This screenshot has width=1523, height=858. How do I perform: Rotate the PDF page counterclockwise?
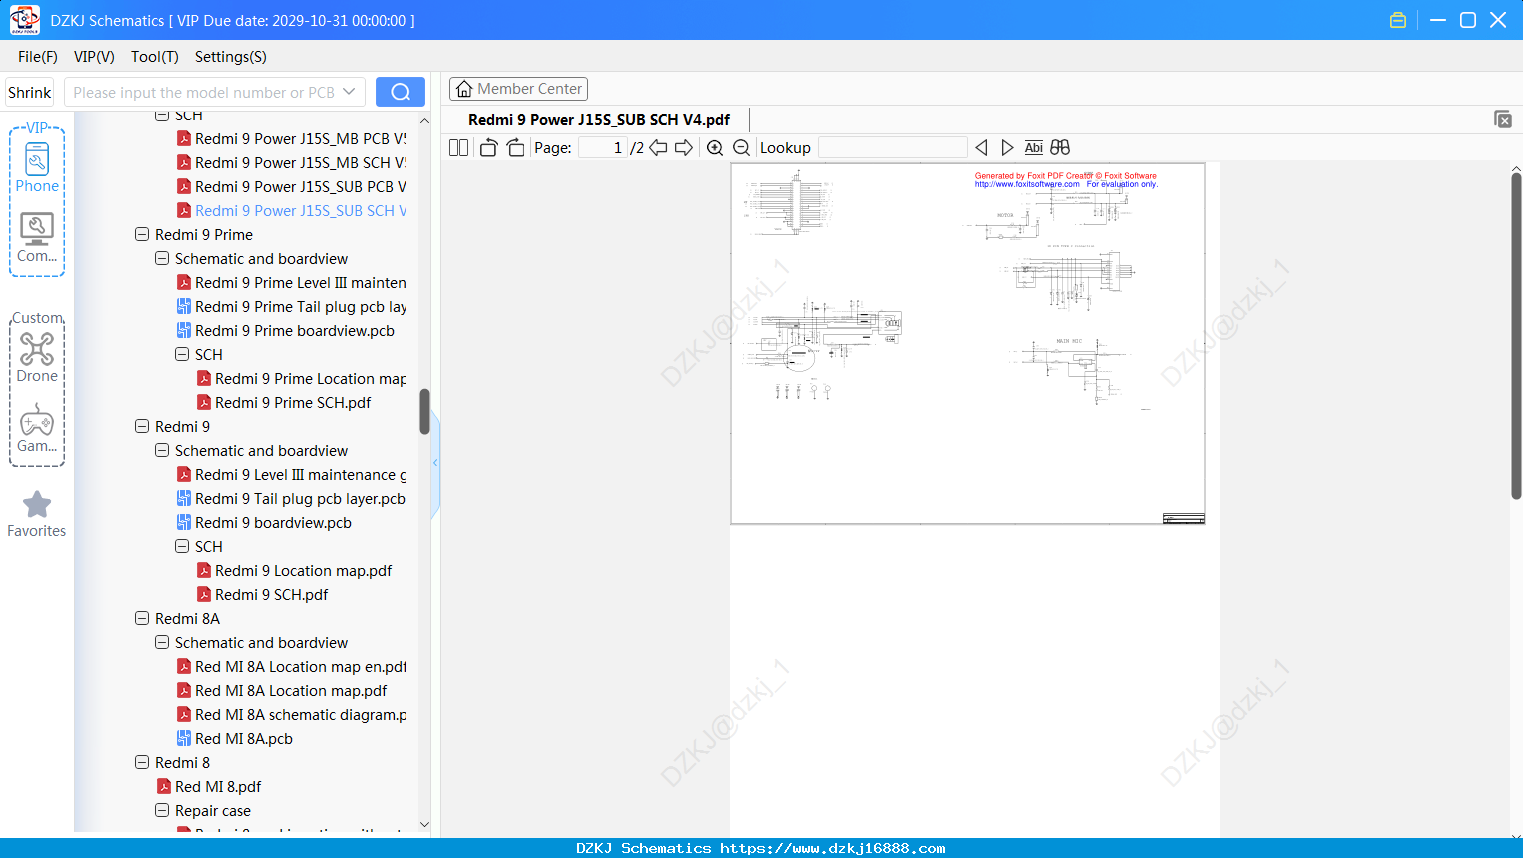488,148
